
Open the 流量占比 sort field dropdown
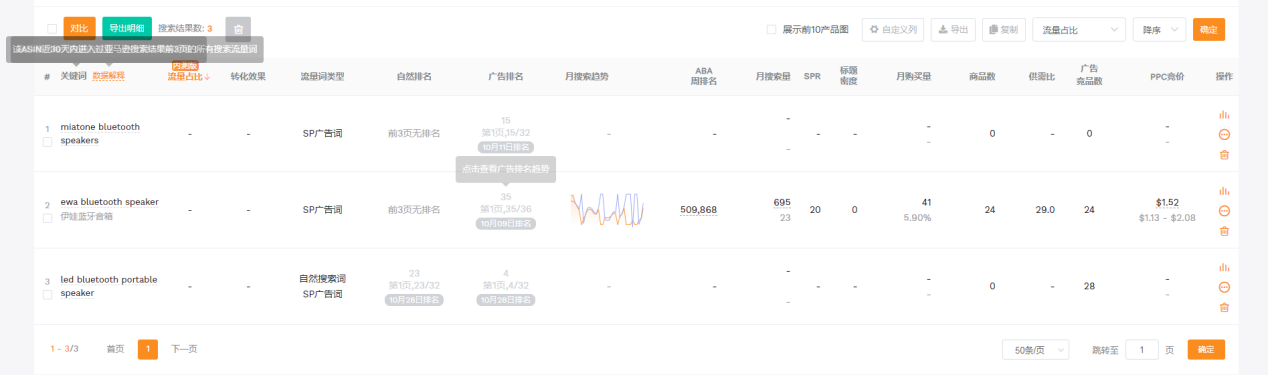pyautogui.click(x=1079, y=29)
